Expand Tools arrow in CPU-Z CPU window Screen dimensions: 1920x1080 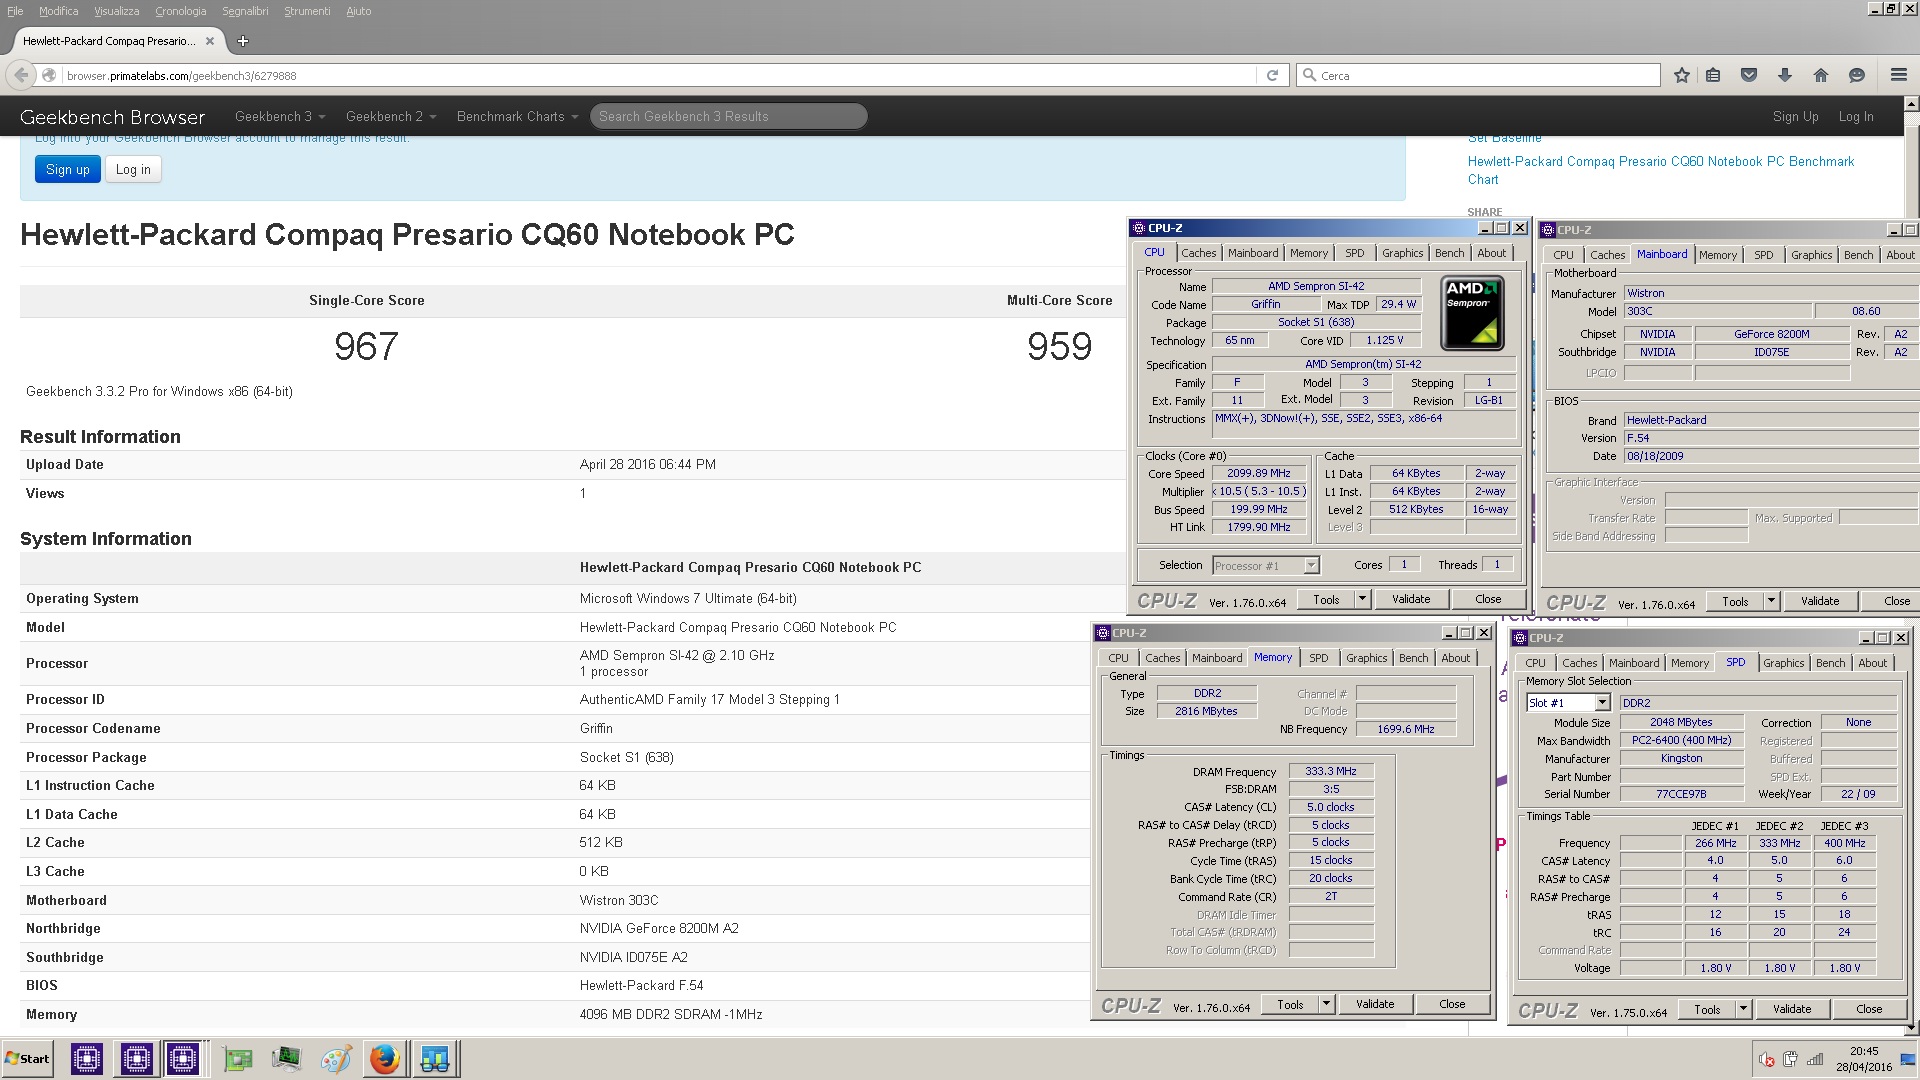pos(1362,599)
